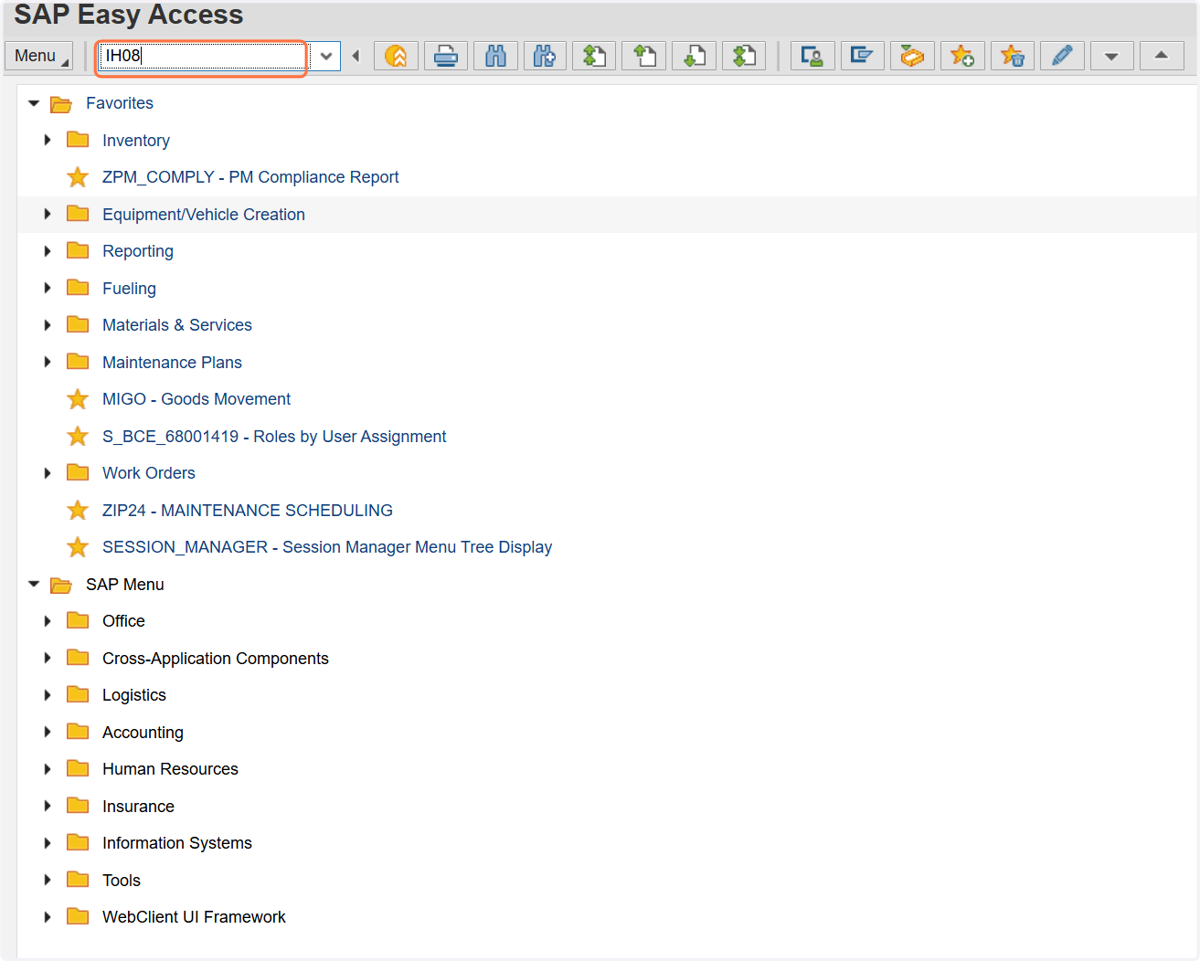Open SESSION_MANAGER Menu Tree Display
This screenshot has height=961, width=1200.
pyautogui.click(x=327, y=547)
